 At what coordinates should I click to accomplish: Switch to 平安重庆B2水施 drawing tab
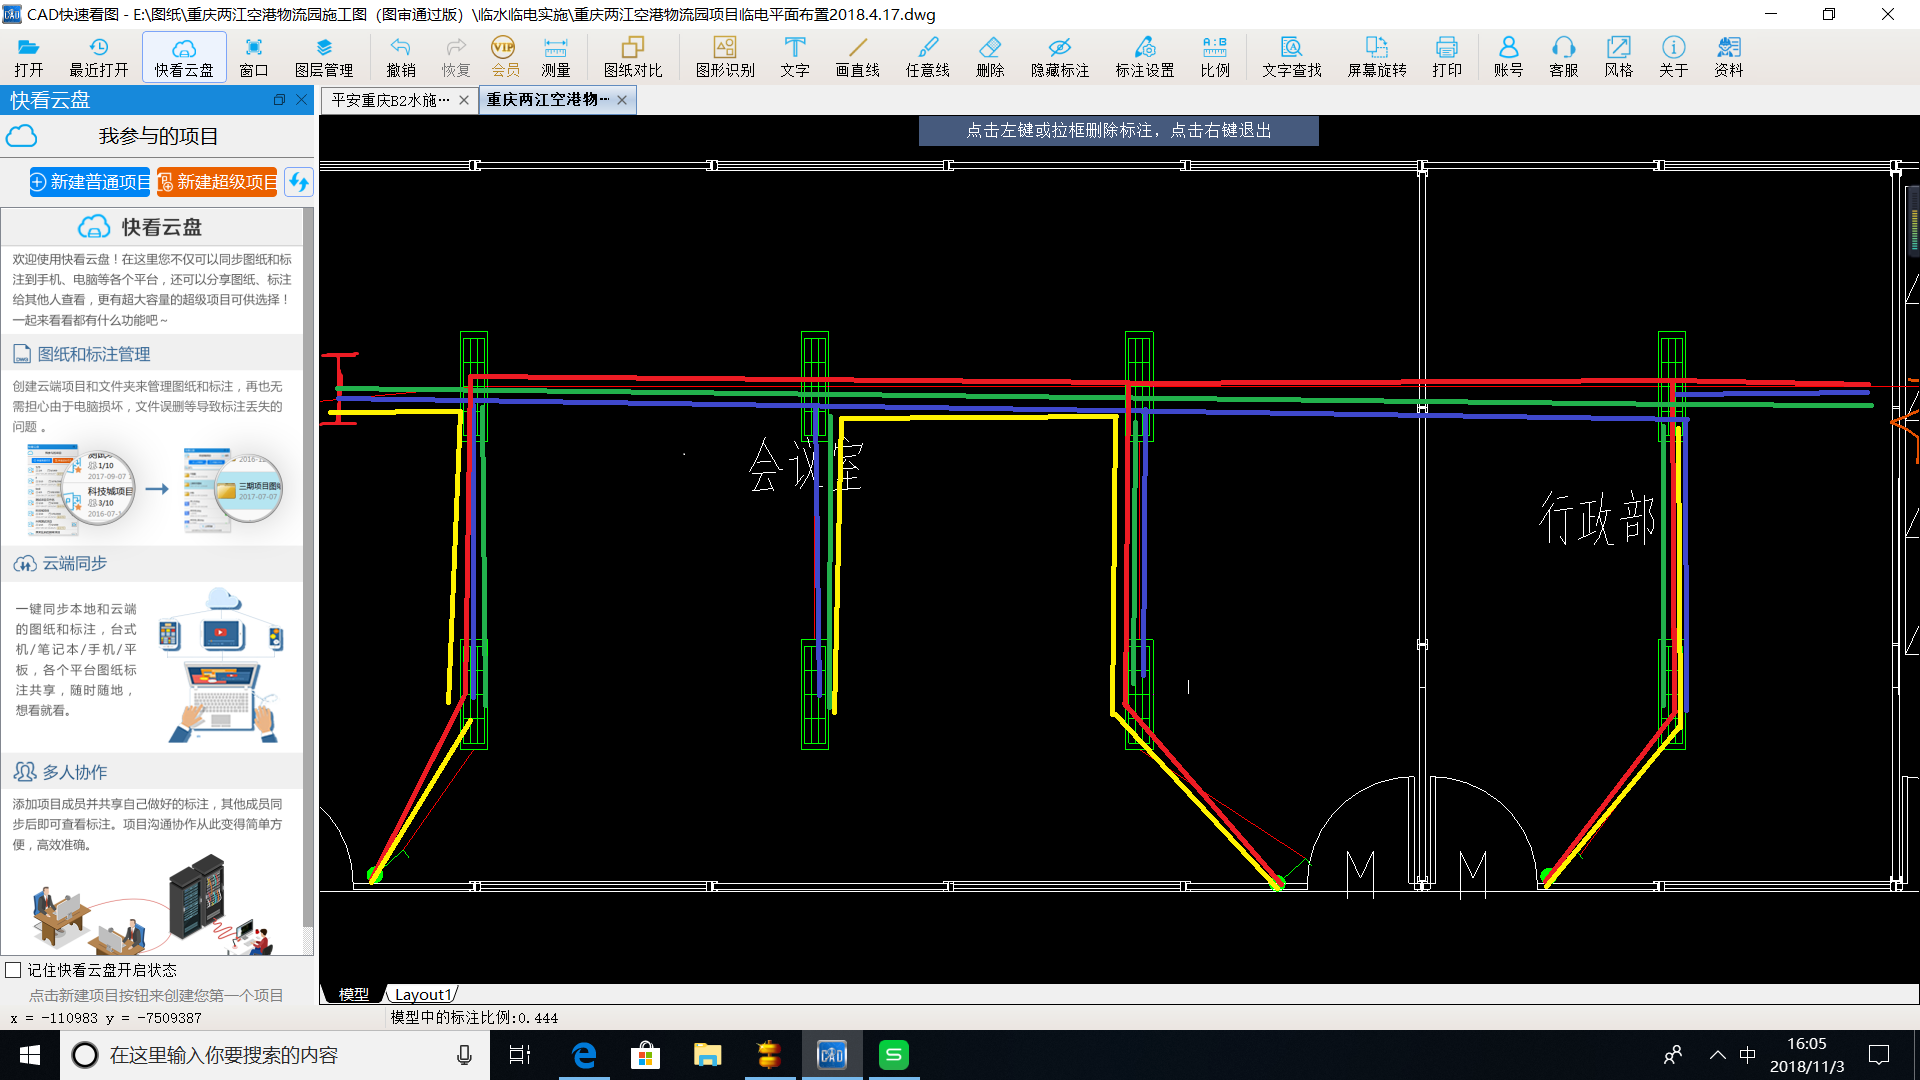coord(390,100)
